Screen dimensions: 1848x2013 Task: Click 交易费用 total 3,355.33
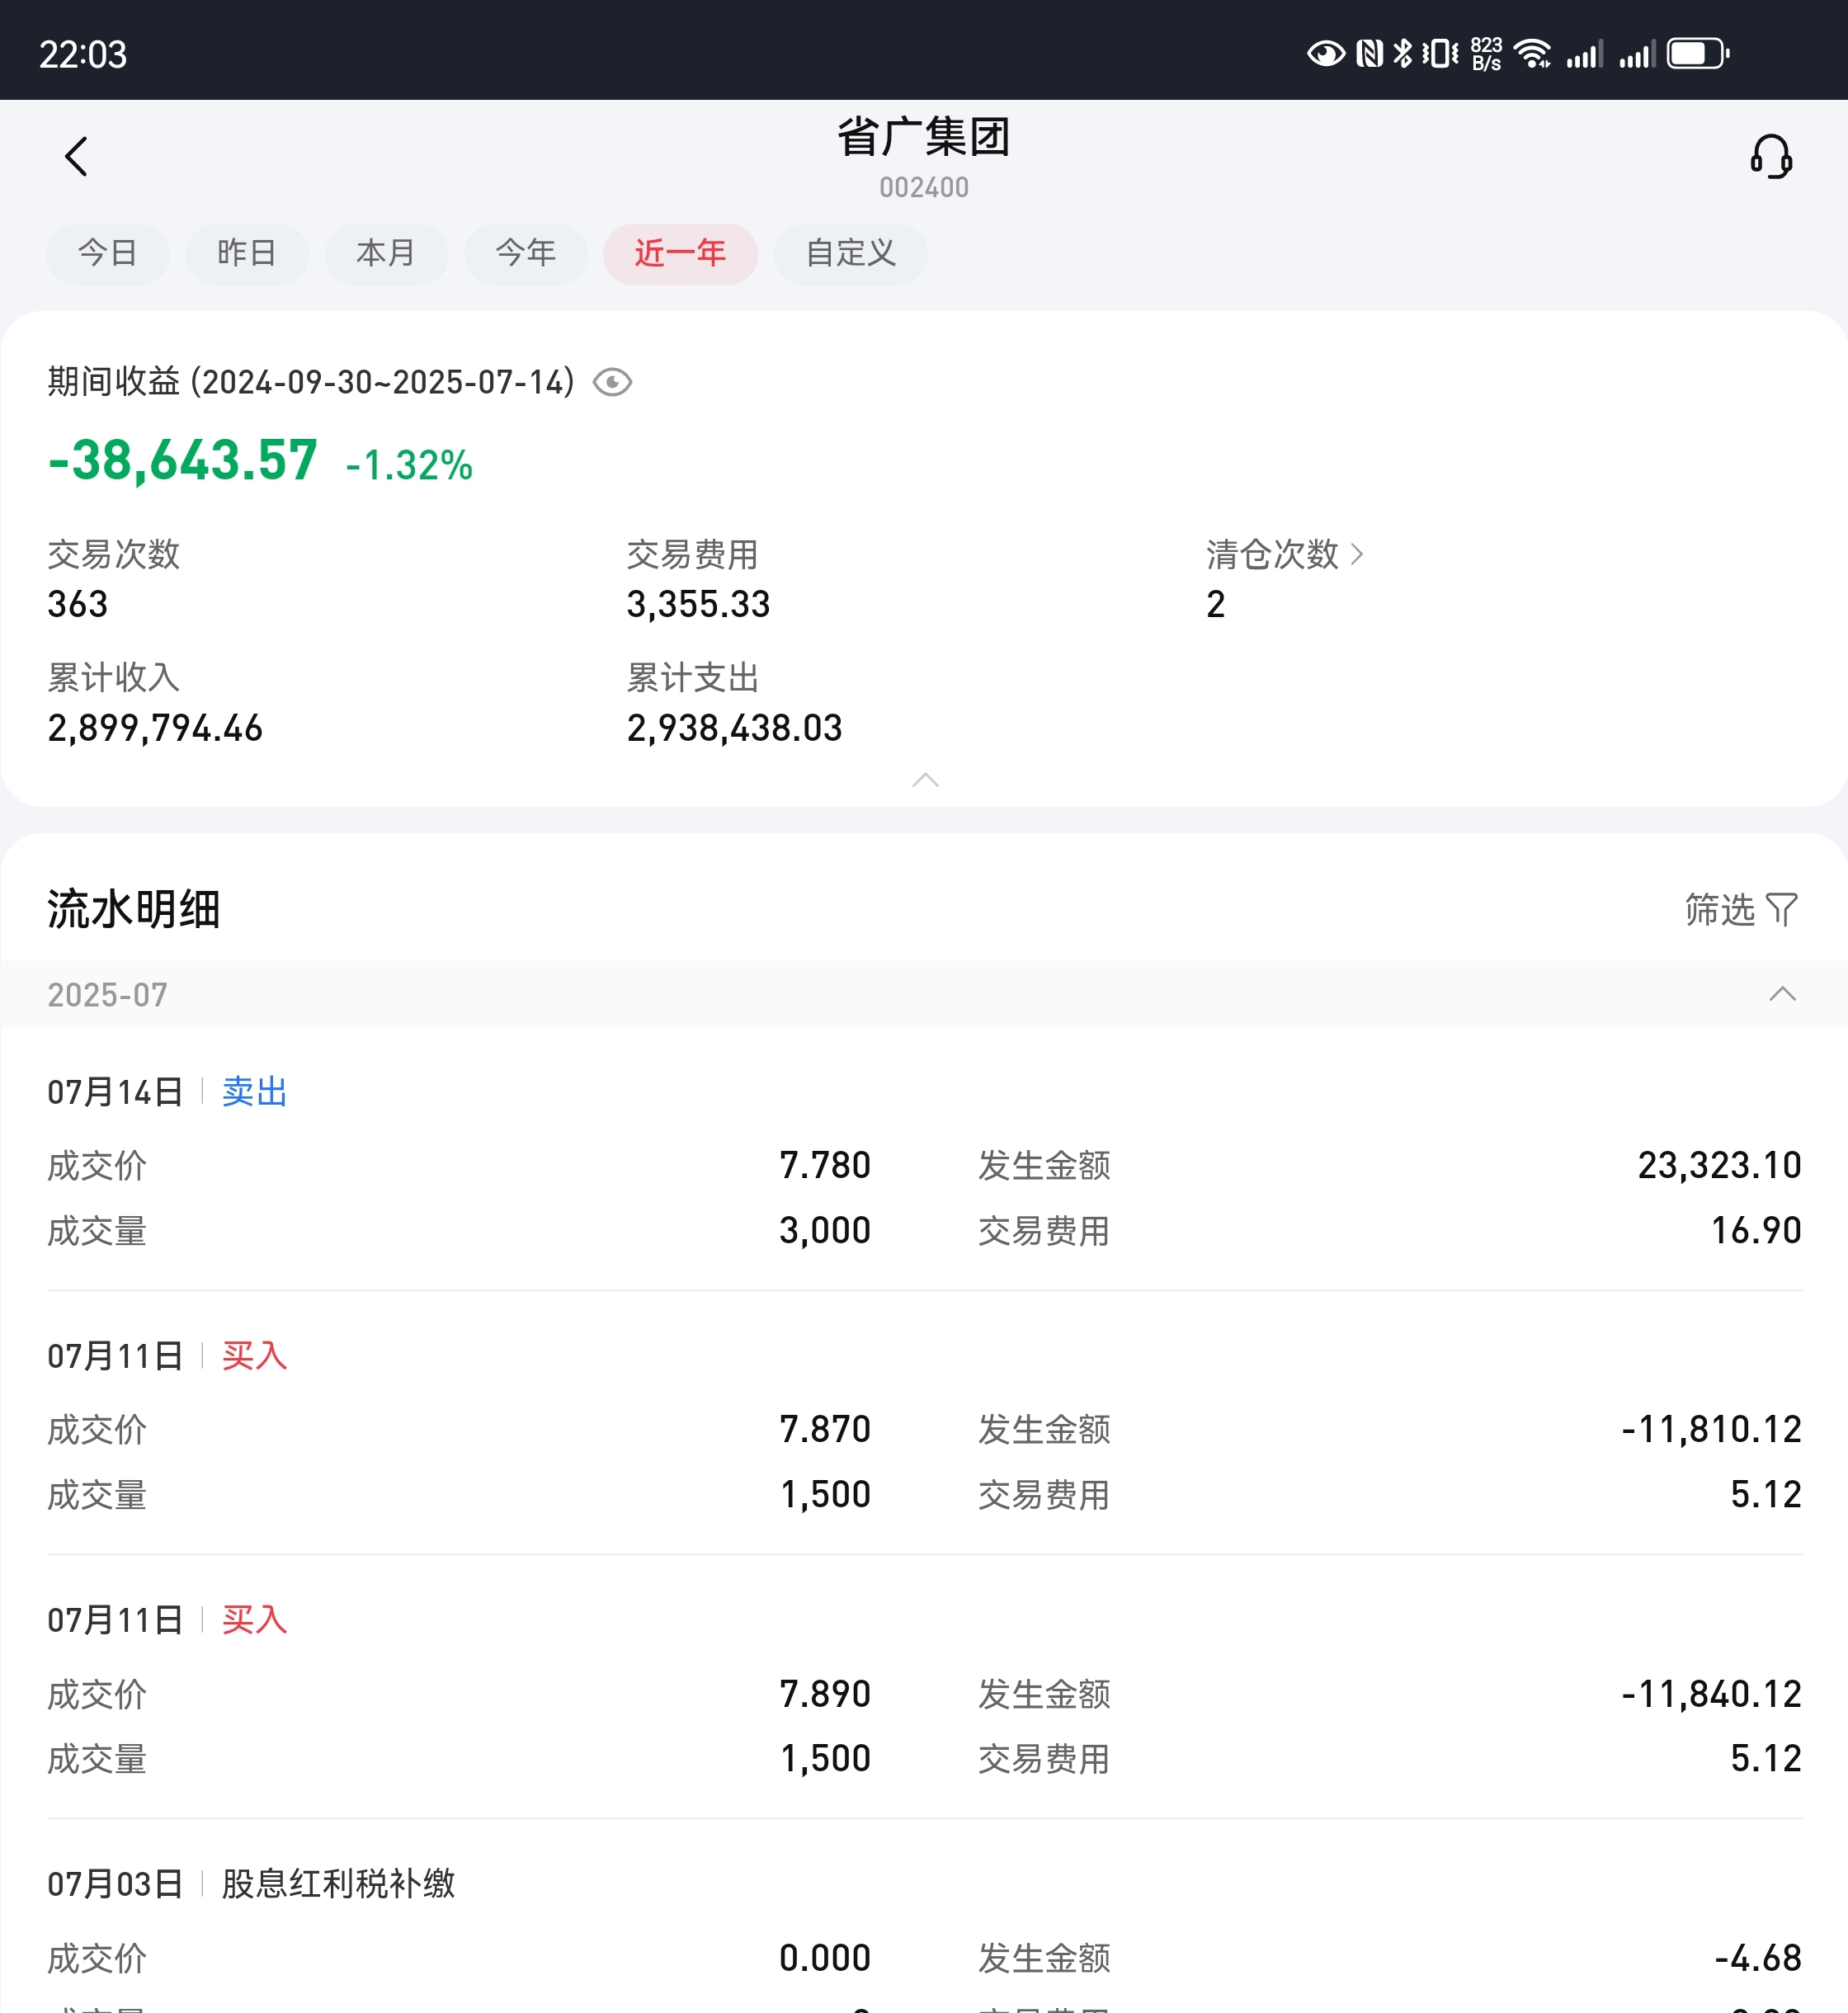(x=698, y=604)
